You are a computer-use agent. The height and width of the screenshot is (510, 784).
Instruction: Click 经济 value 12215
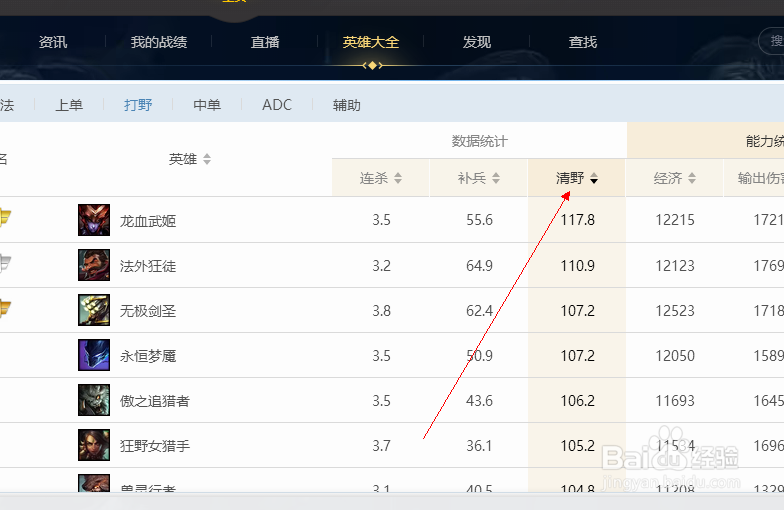pyautogui.click(x=675, y=220)
